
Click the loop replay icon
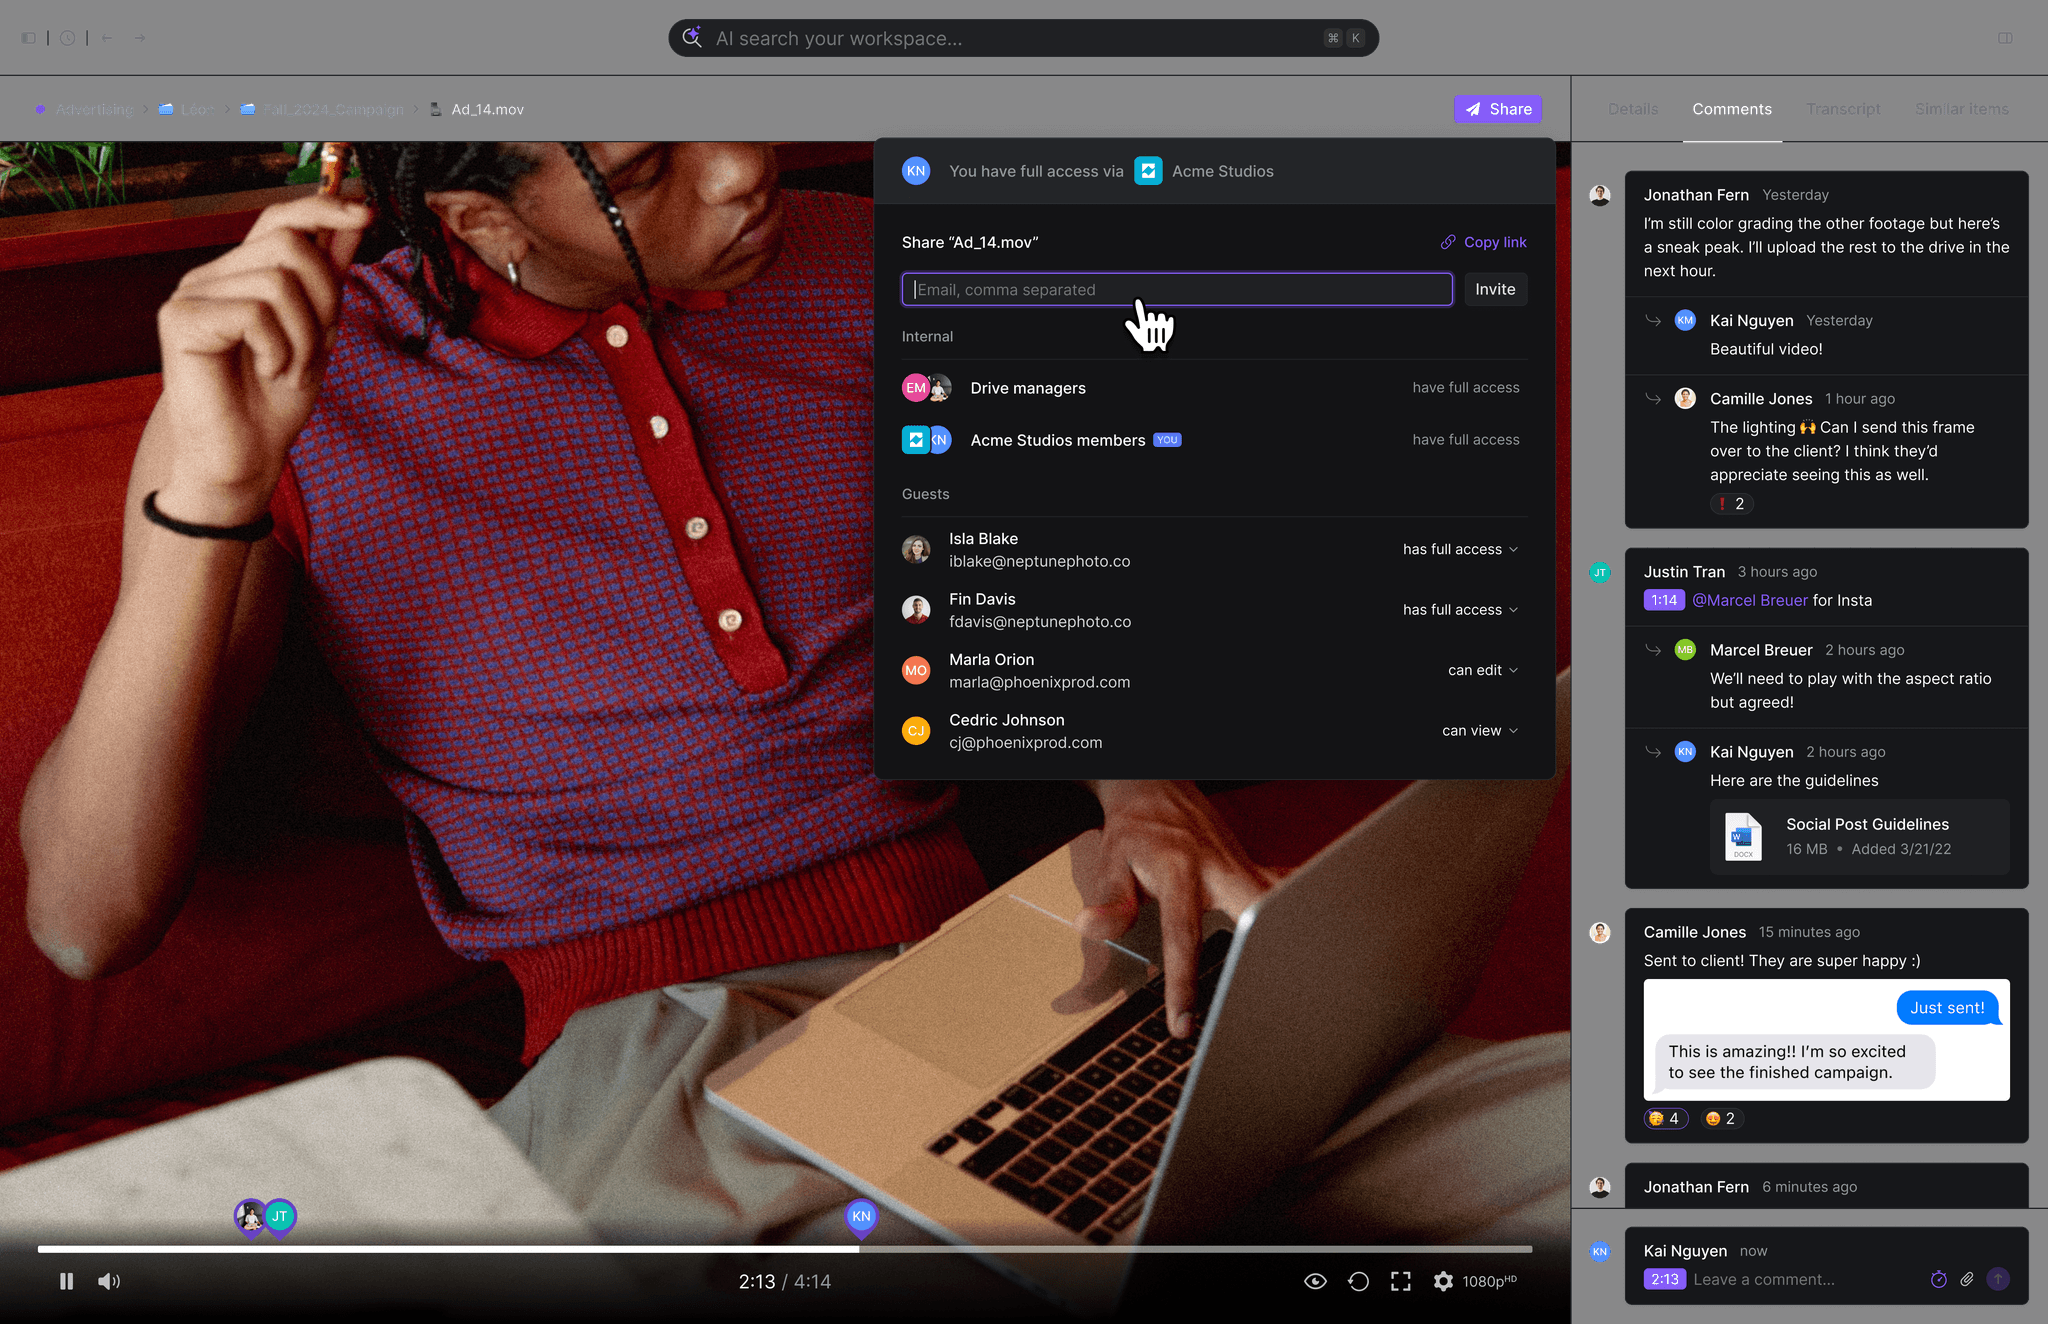[1358, 1281]
